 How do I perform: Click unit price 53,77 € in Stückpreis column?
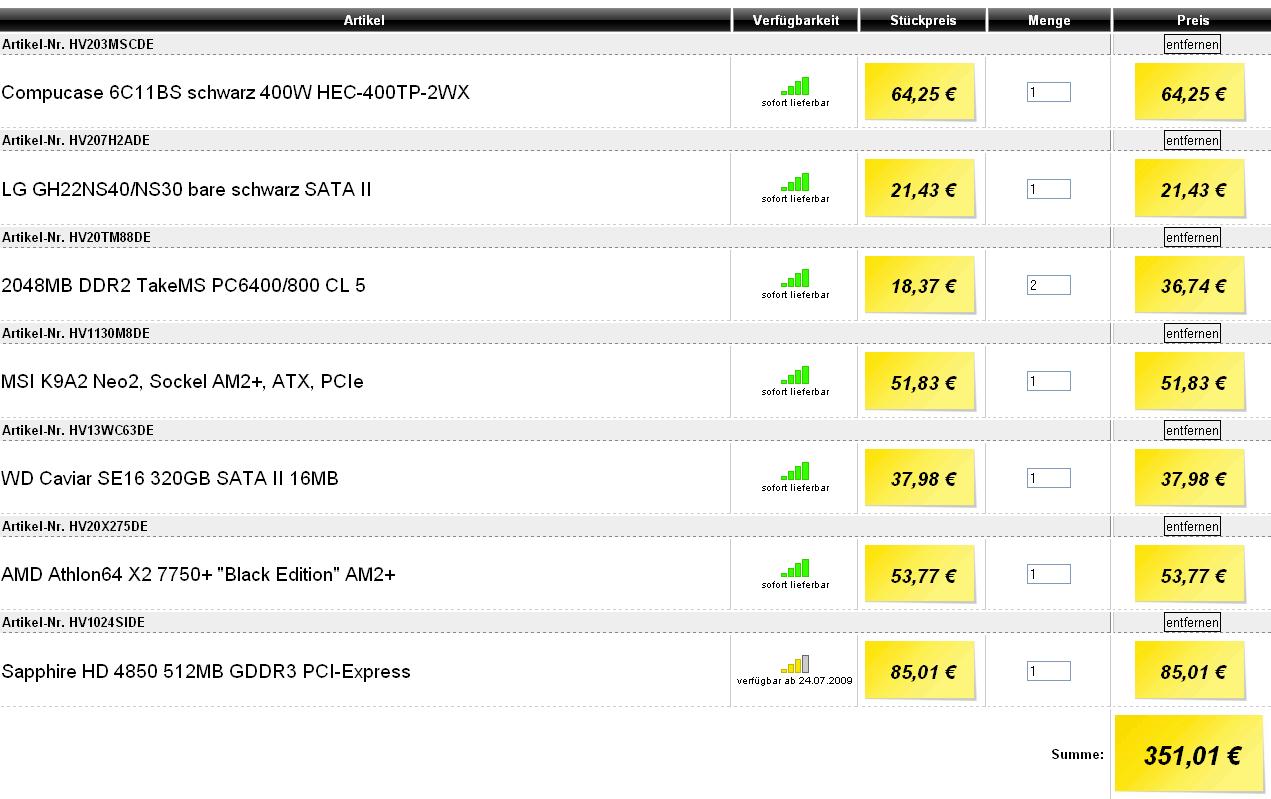[x=920, y=574]
